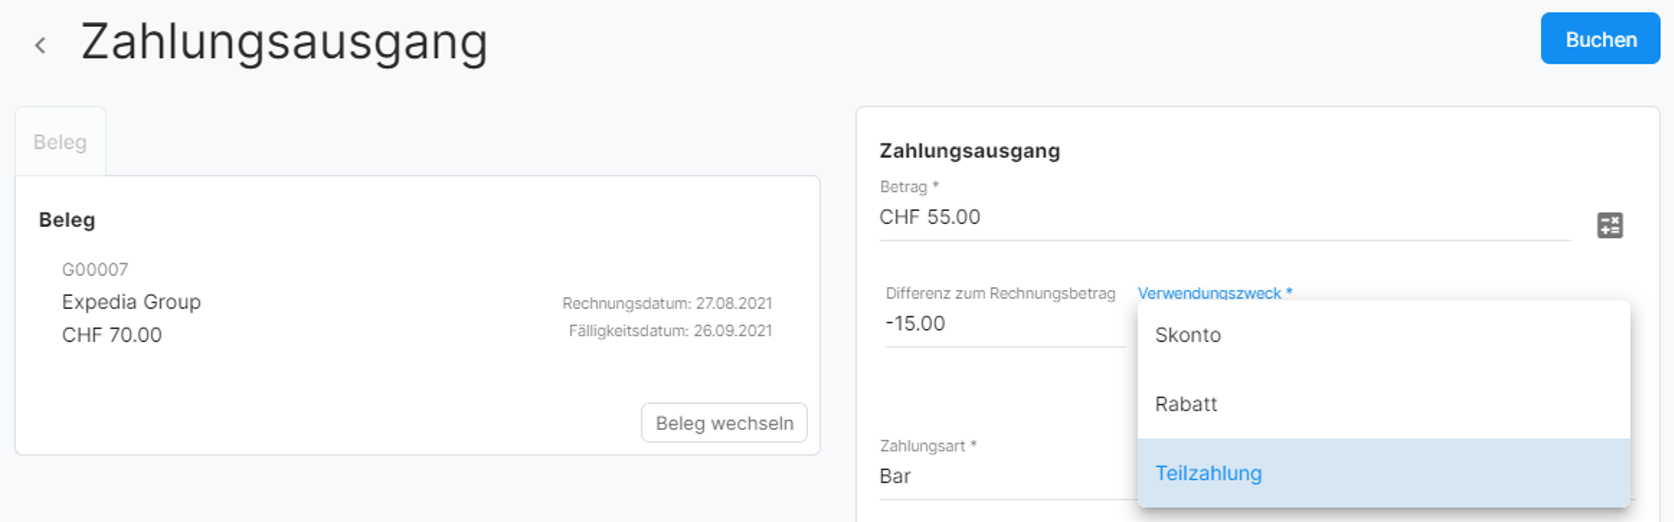
Task: Select the Expedia Group supplier name
Action: tap(131, 302)
